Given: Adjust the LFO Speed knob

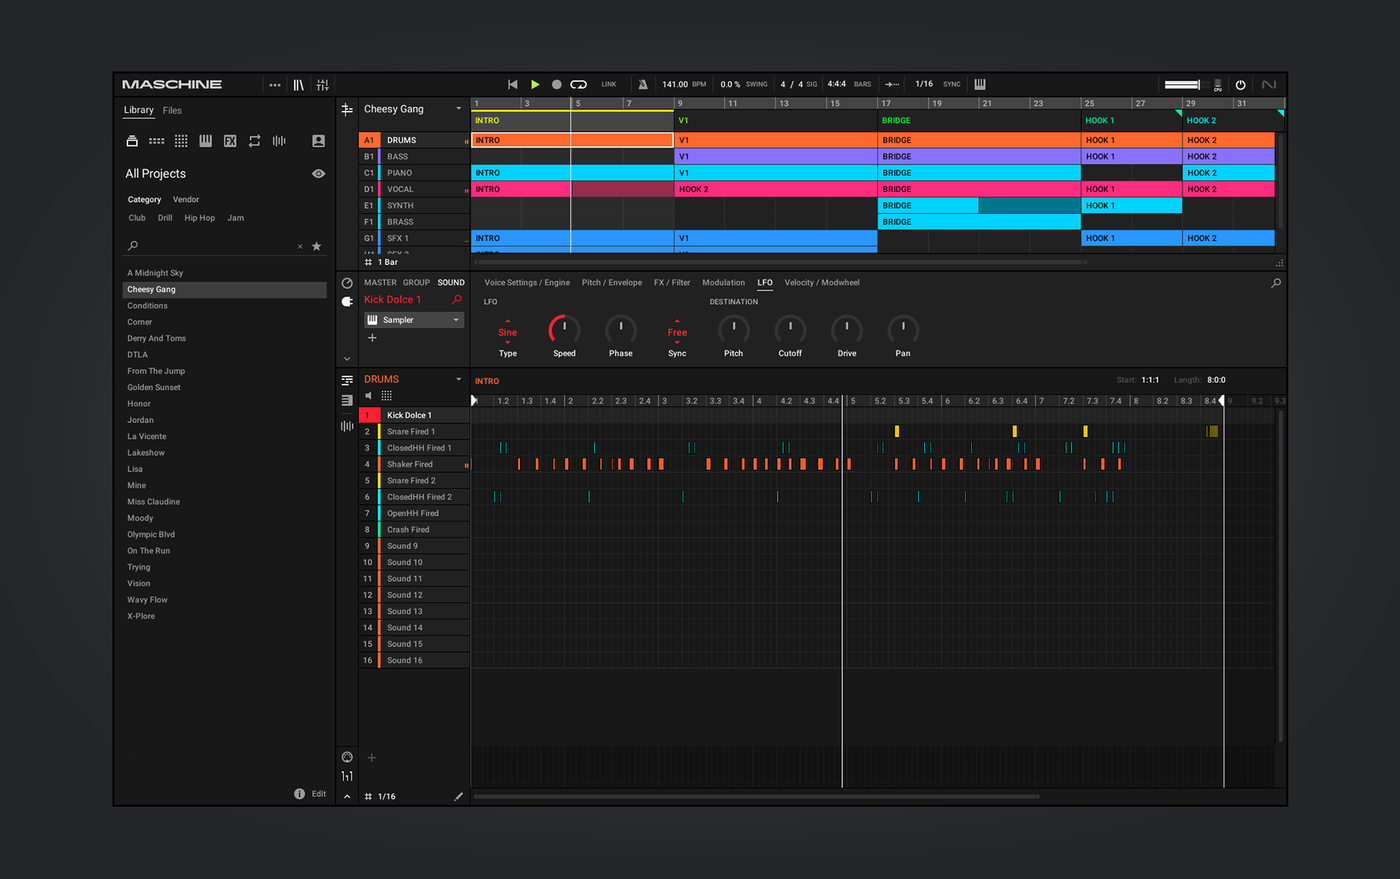Looking at the screenshot, I should click(x=564, y=329).
